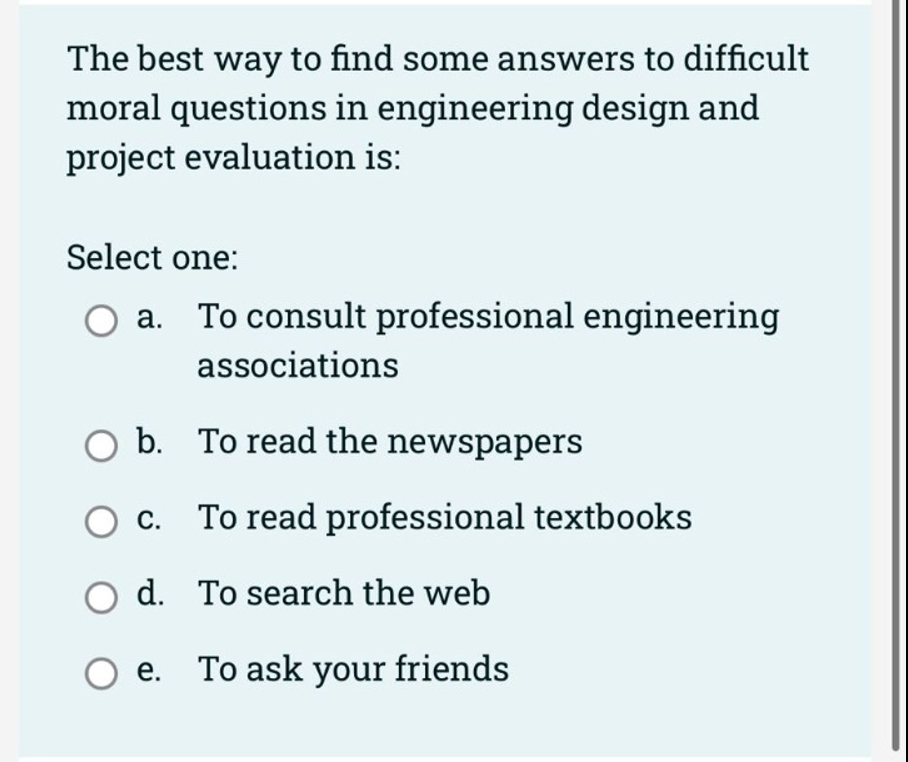This screenshot has width=908, height=762.
Task: Click the question text about moral questions
Action: (437, 106)
